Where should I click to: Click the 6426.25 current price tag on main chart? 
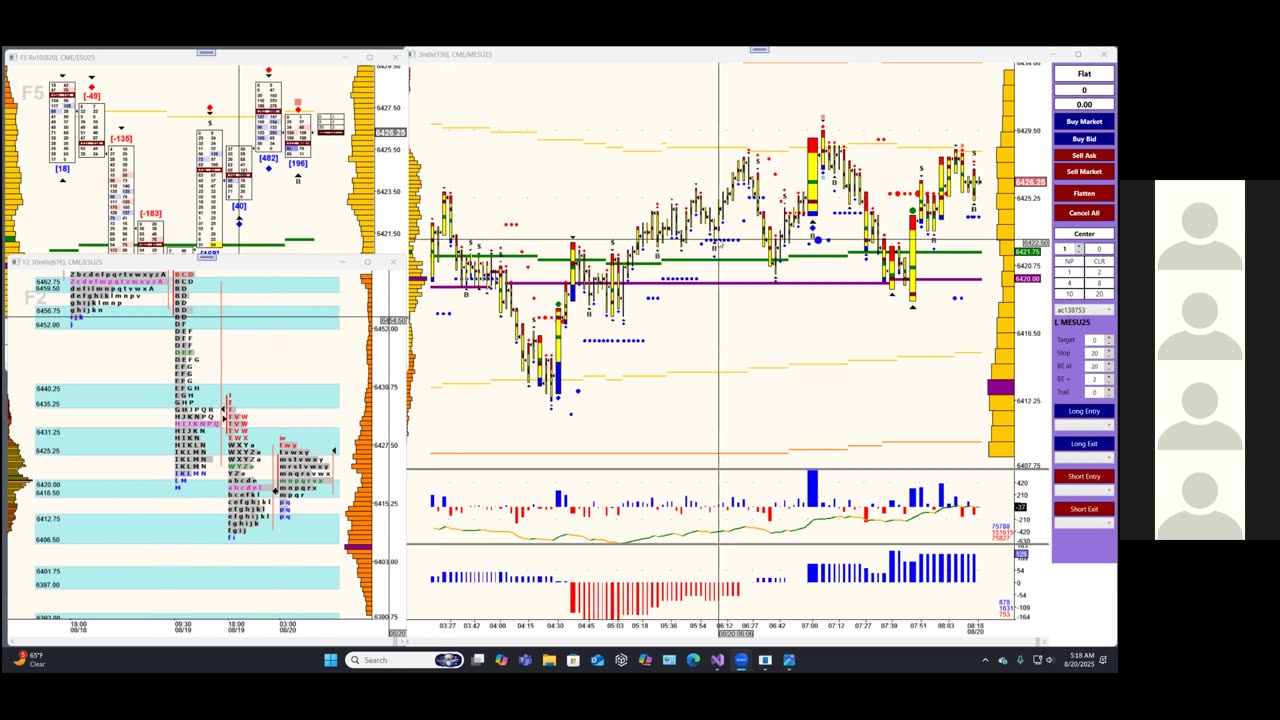point(1030,182)
